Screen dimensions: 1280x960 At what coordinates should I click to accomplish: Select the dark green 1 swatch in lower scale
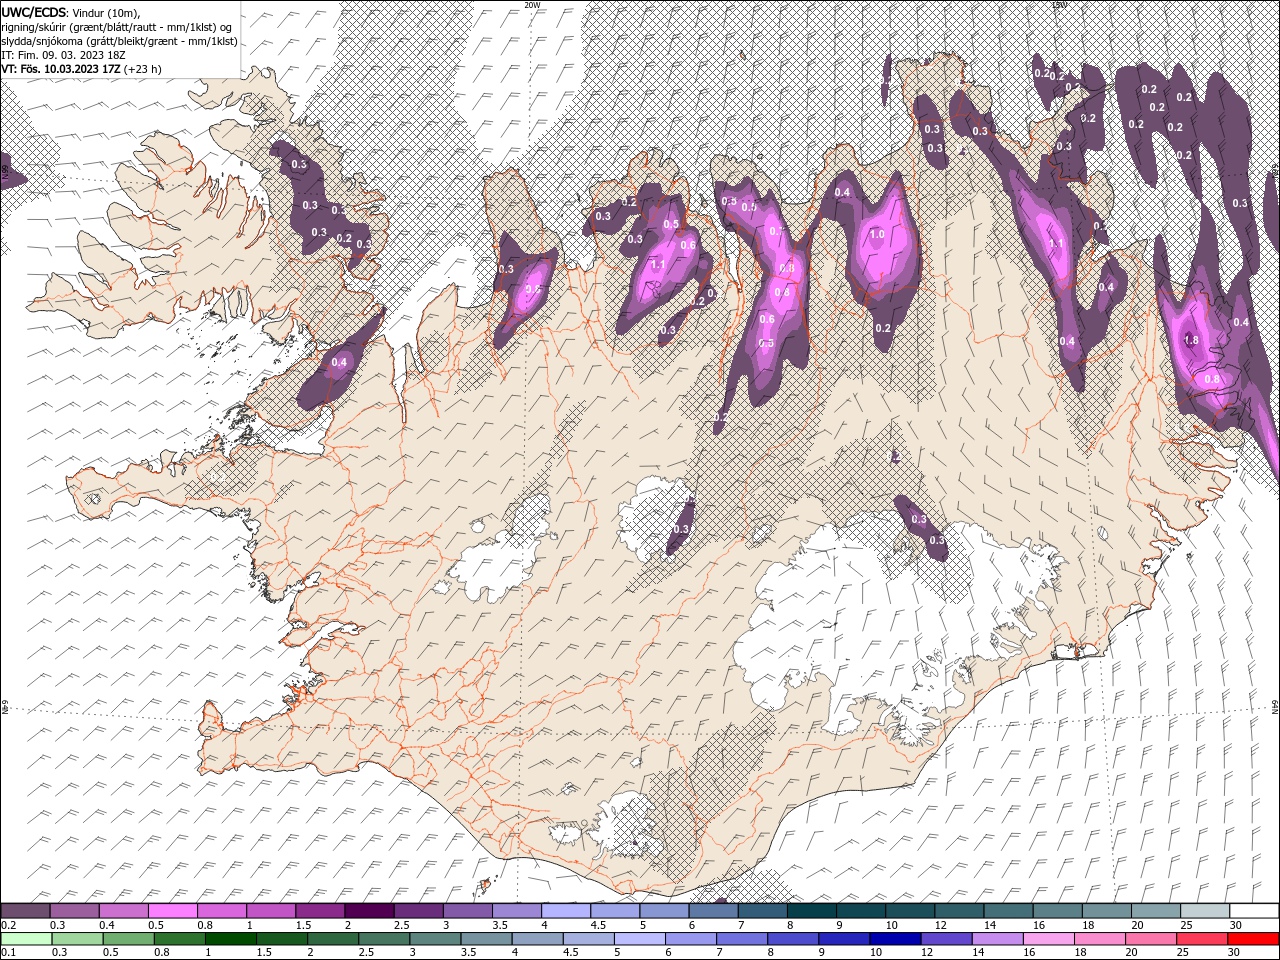click(230, 939)
